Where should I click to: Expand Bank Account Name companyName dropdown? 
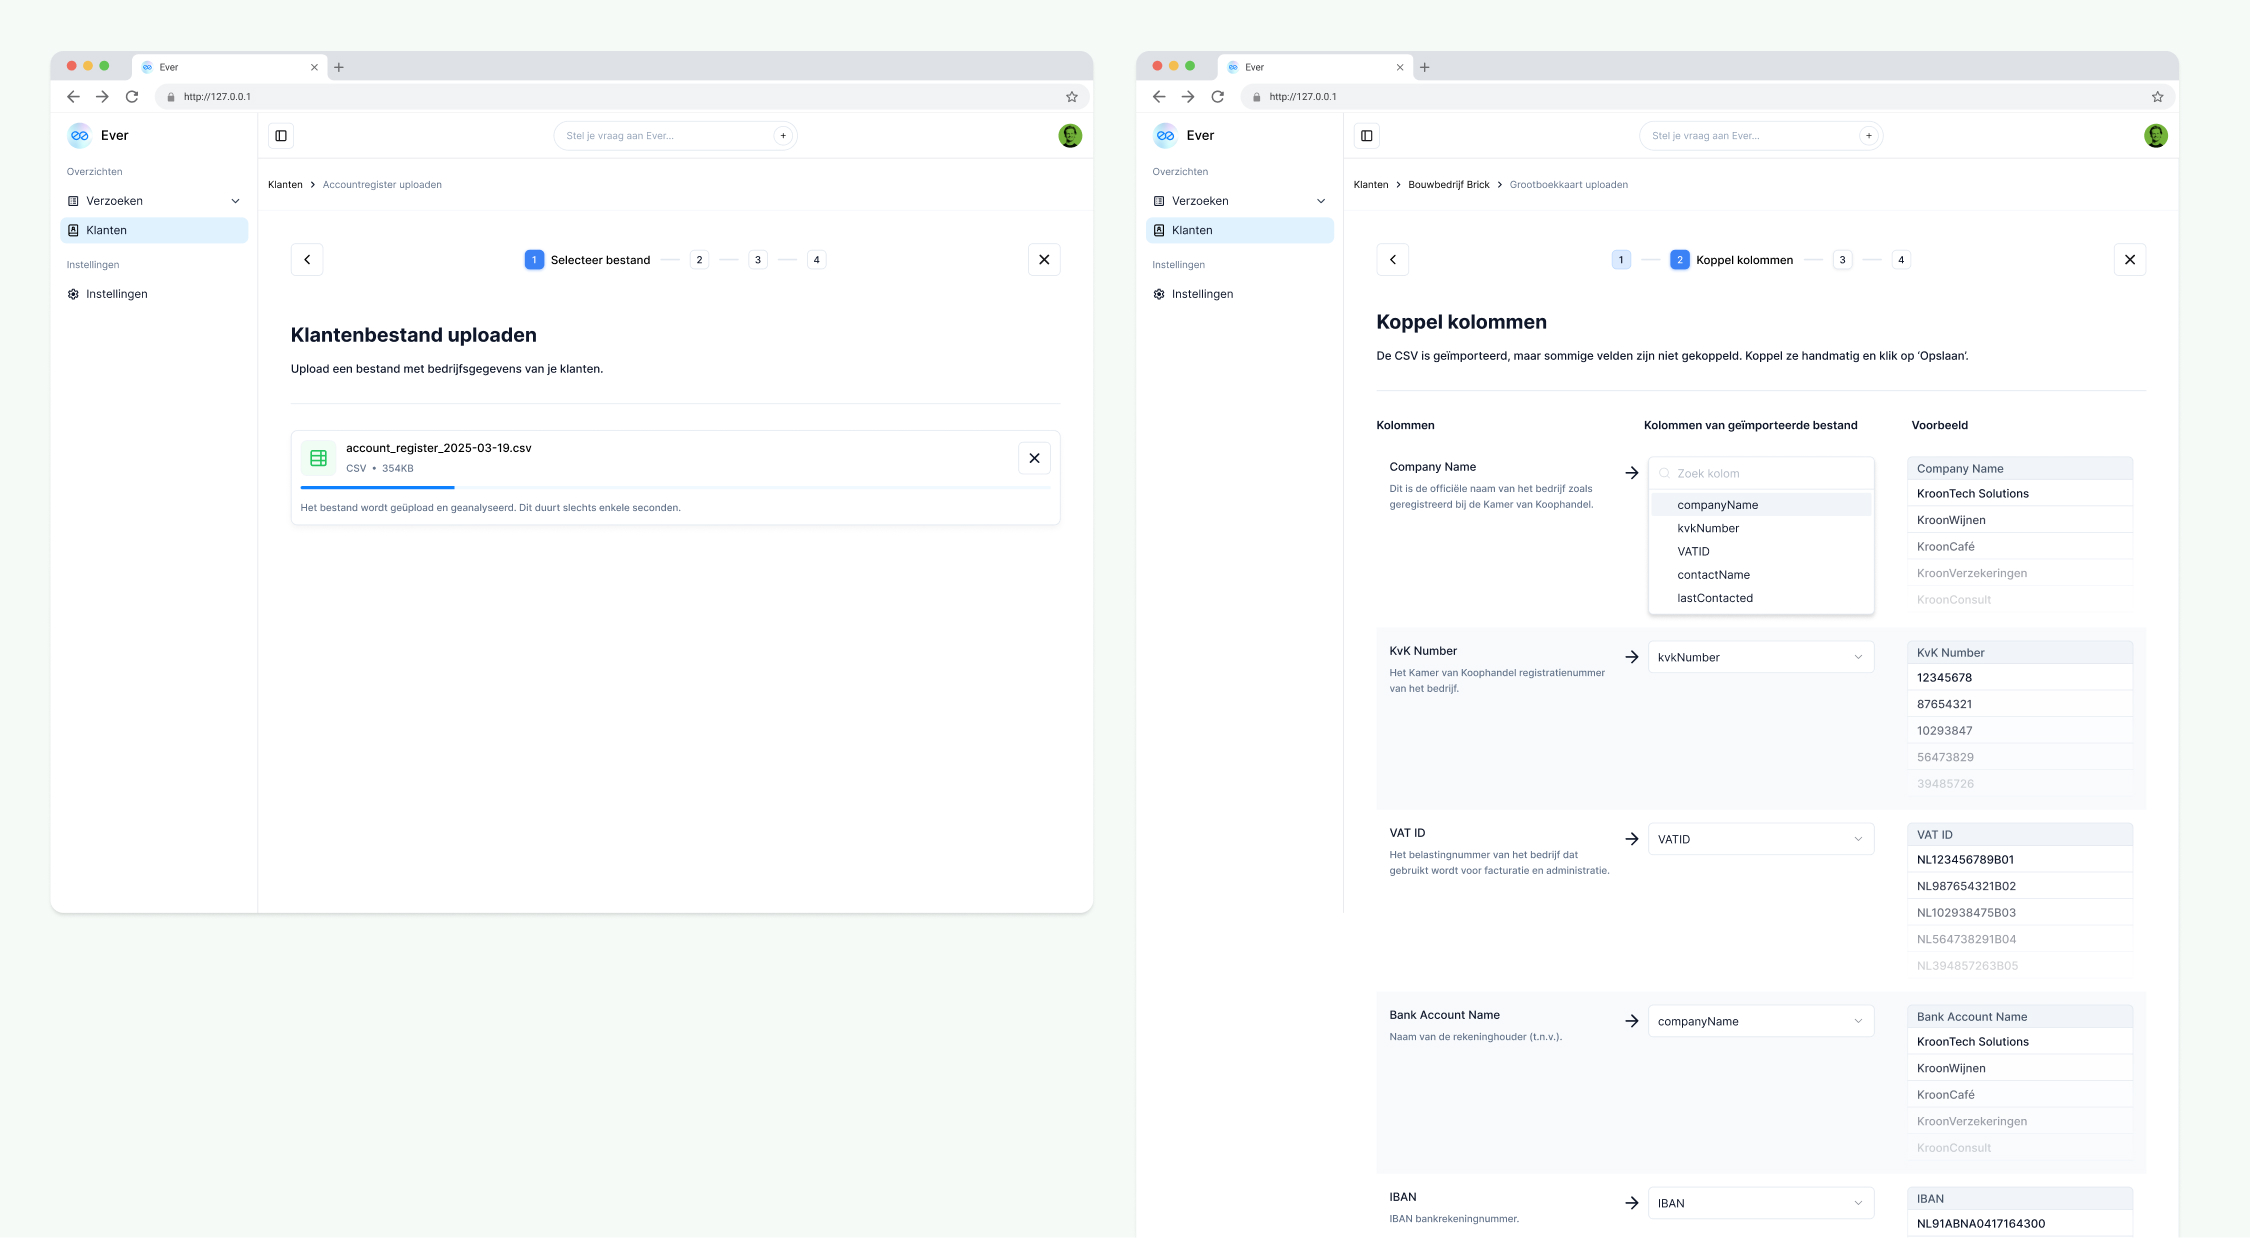[x=1760, y=1021]
